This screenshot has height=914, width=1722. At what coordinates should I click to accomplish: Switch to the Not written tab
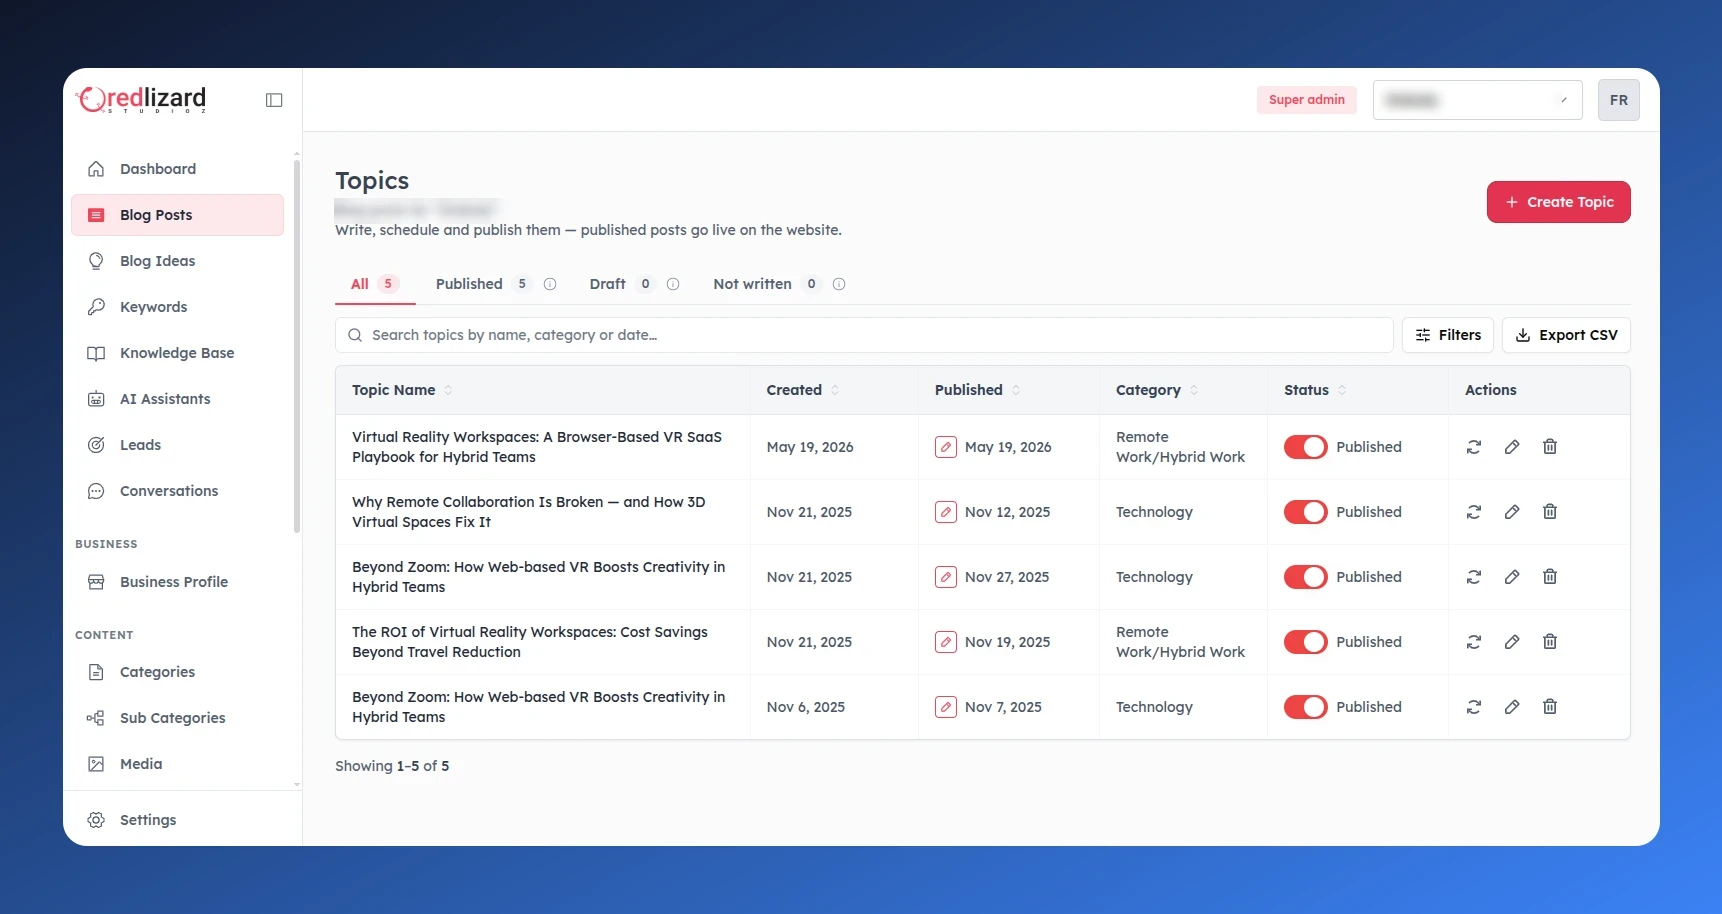click(766, 284)
